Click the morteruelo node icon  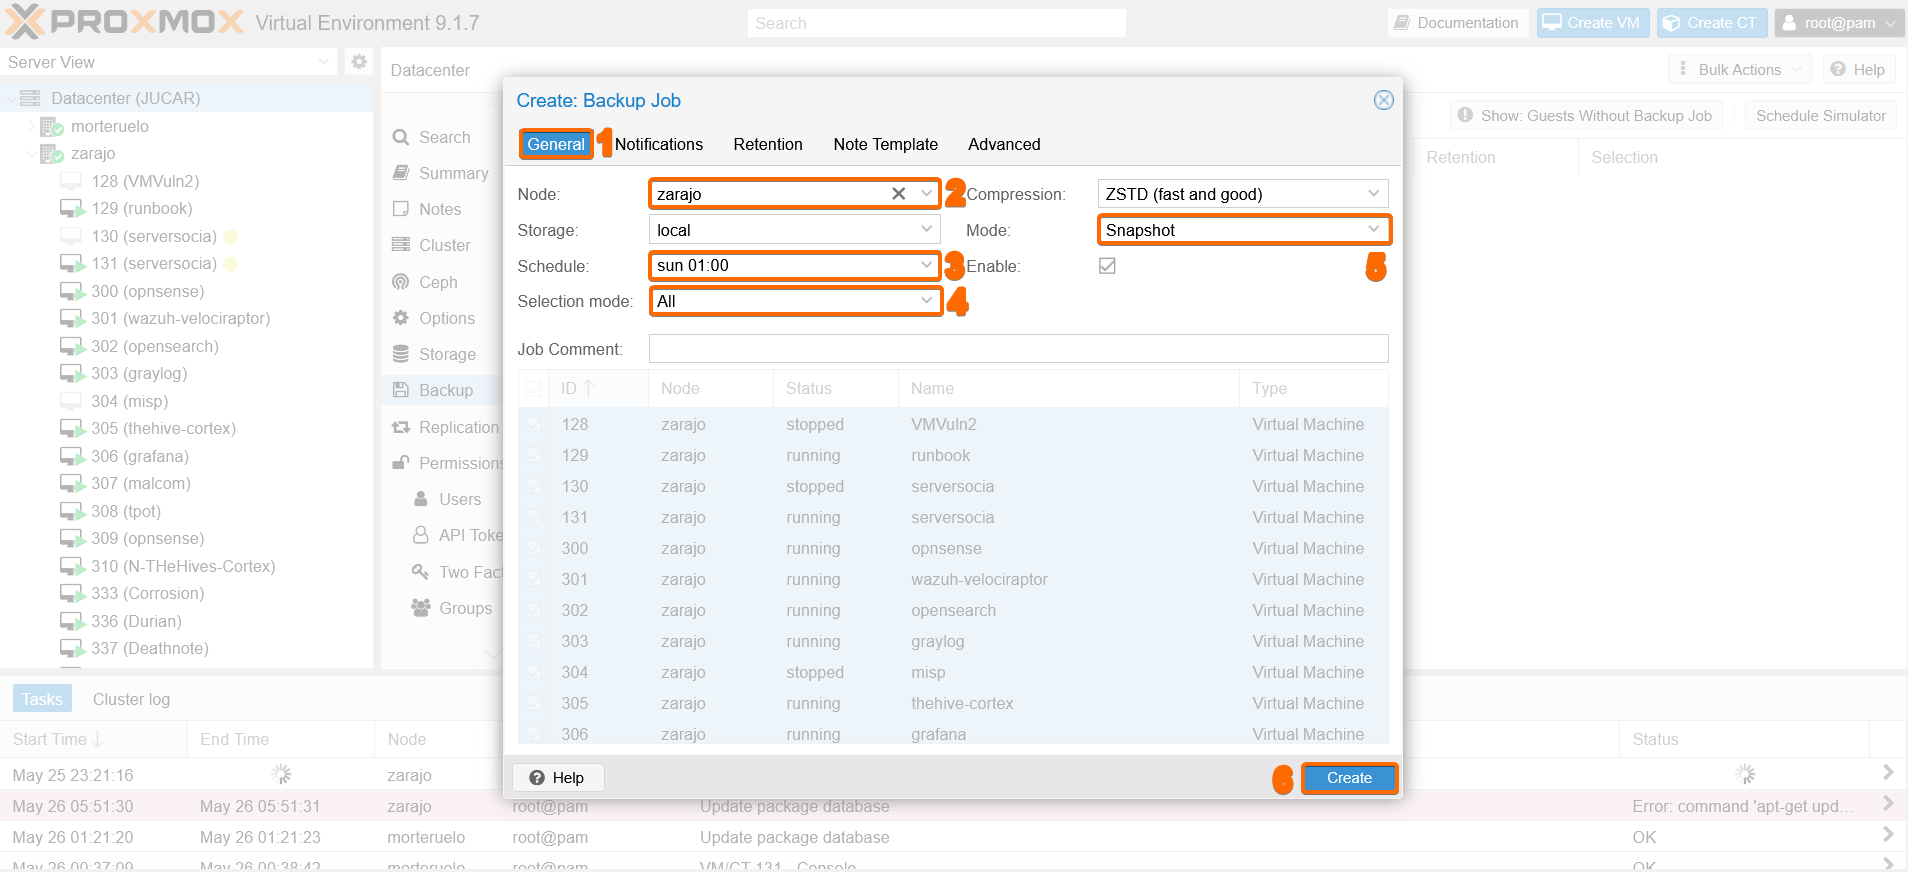52,126
